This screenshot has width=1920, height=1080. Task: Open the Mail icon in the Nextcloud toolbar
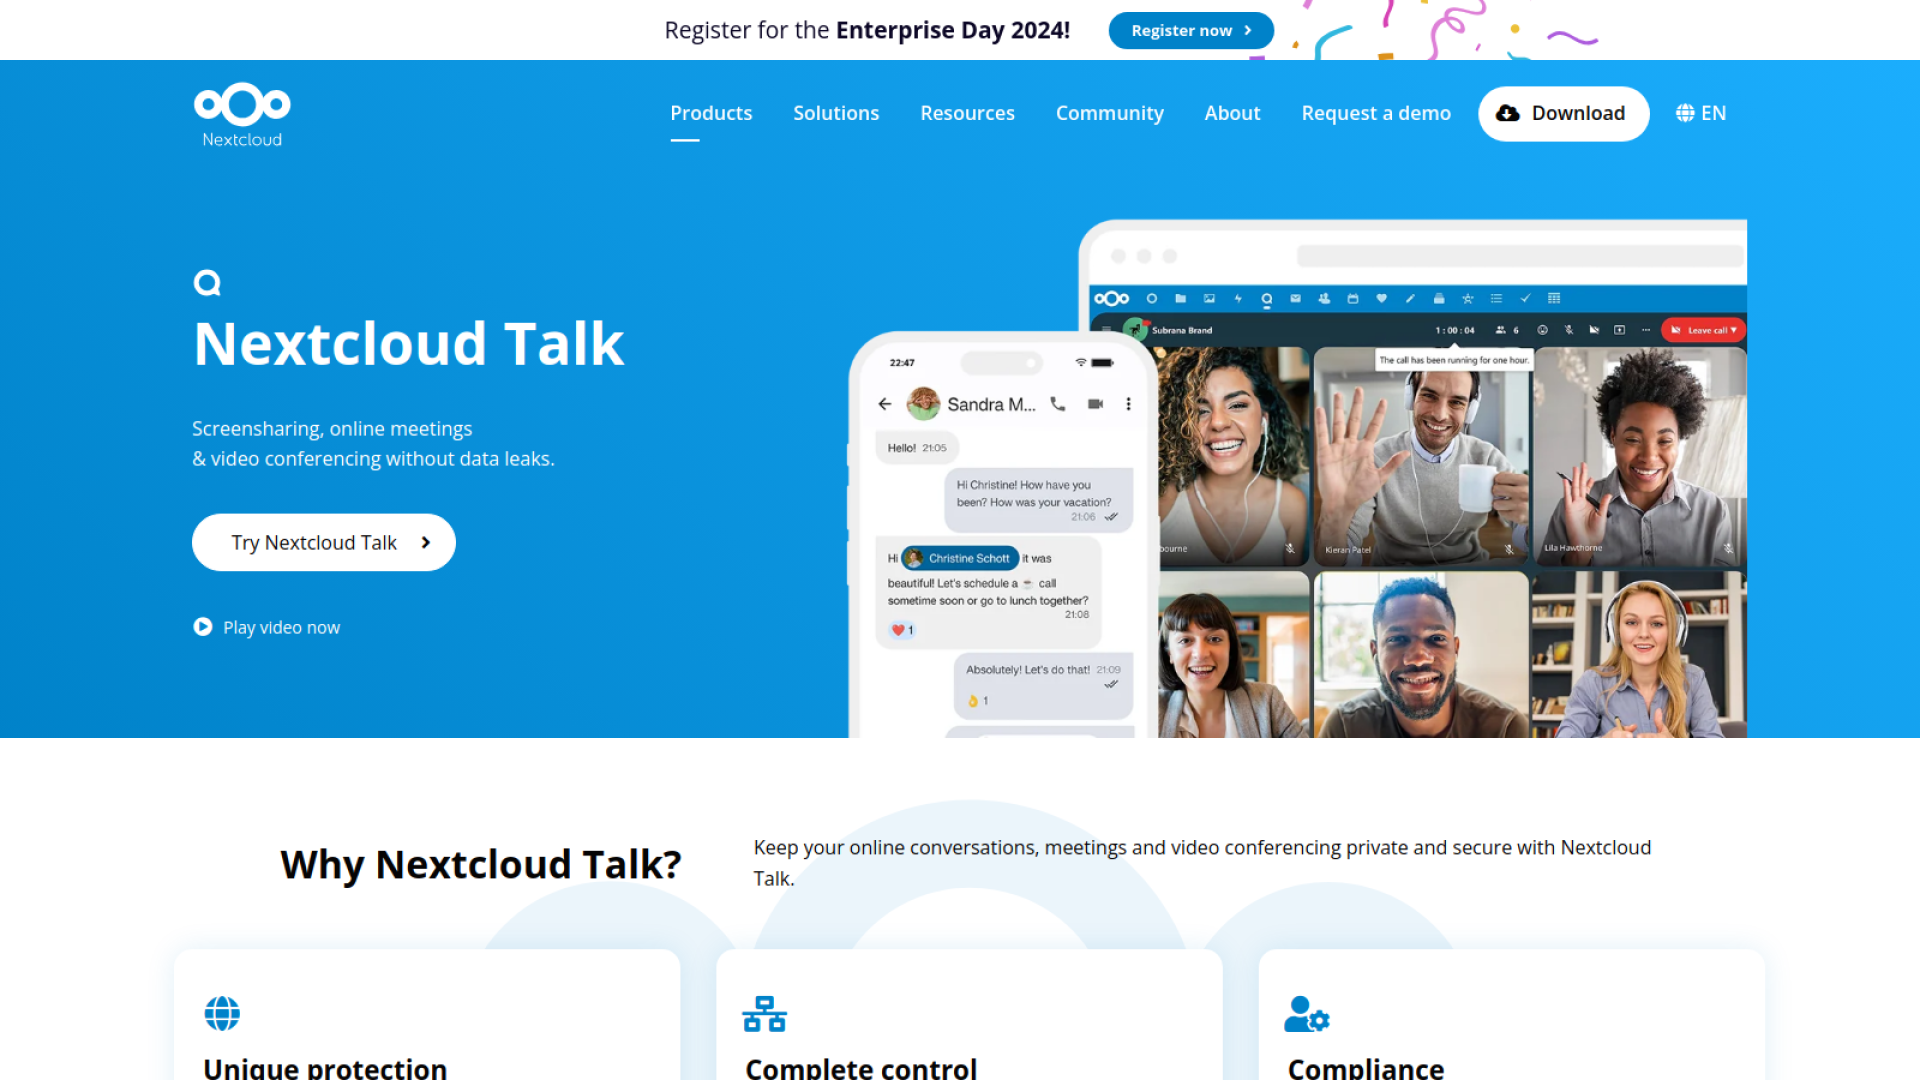tap(1295, 298)
